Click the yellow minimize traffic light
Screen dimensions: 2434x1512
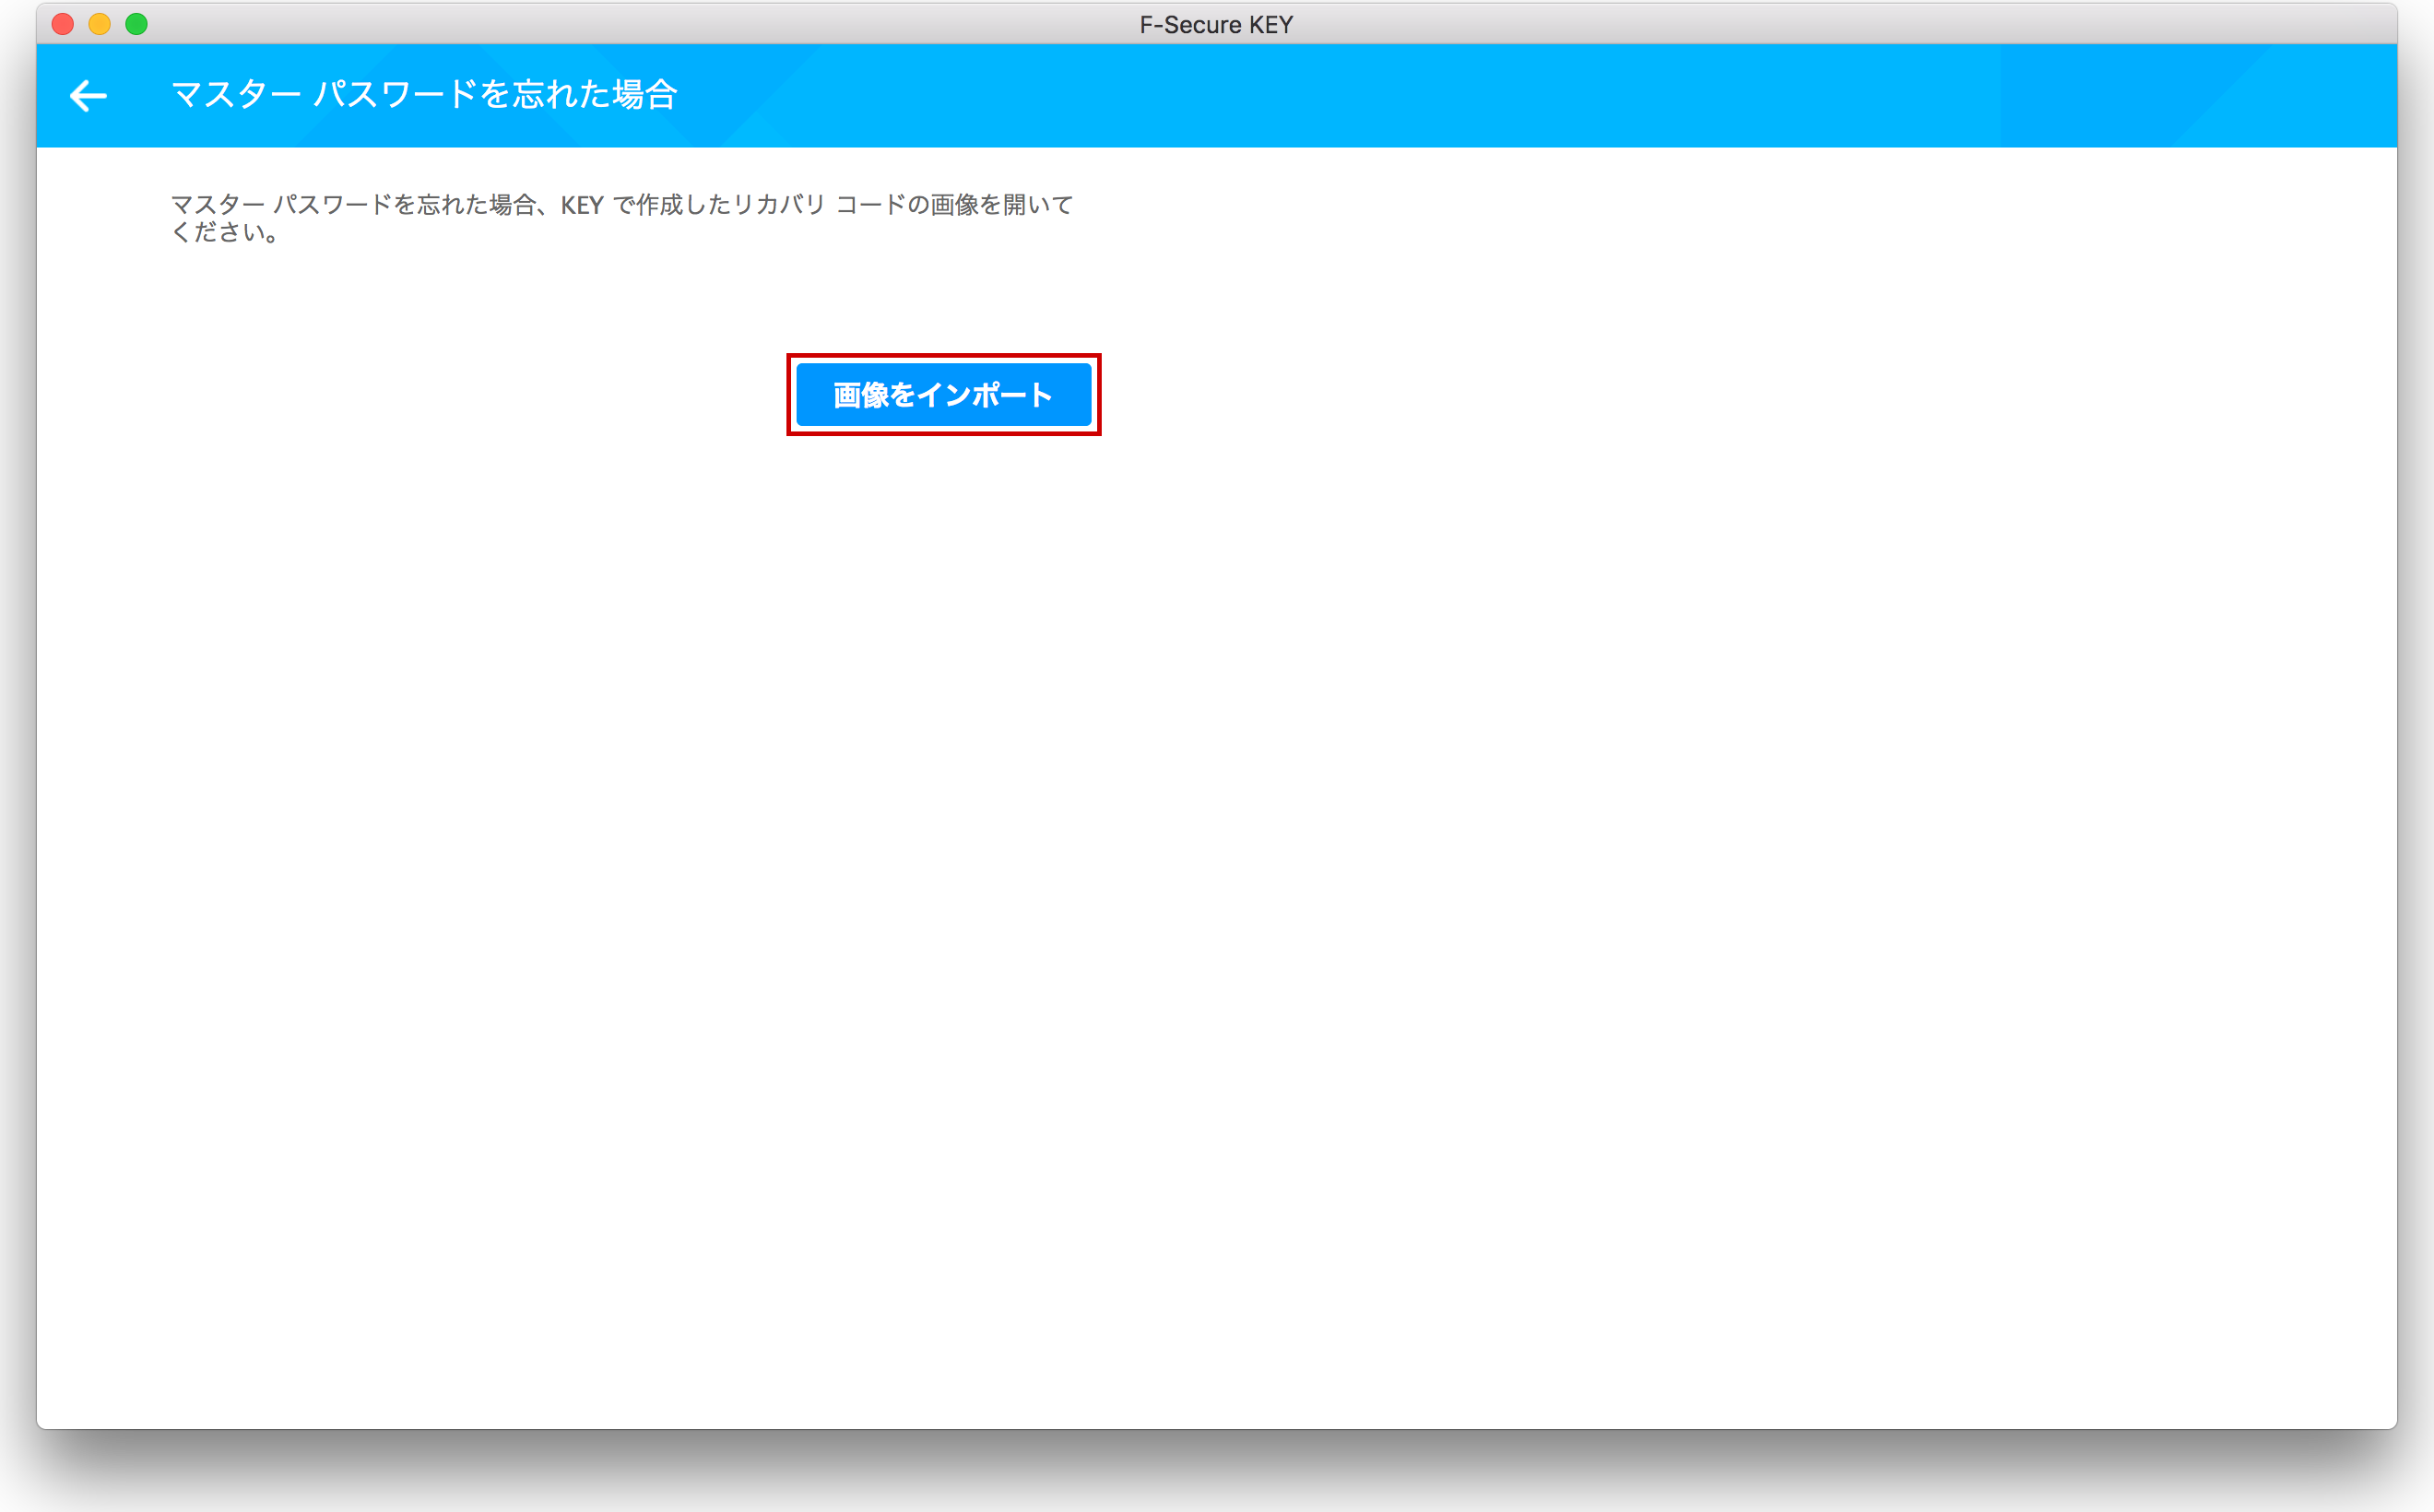tap(99, 24)
